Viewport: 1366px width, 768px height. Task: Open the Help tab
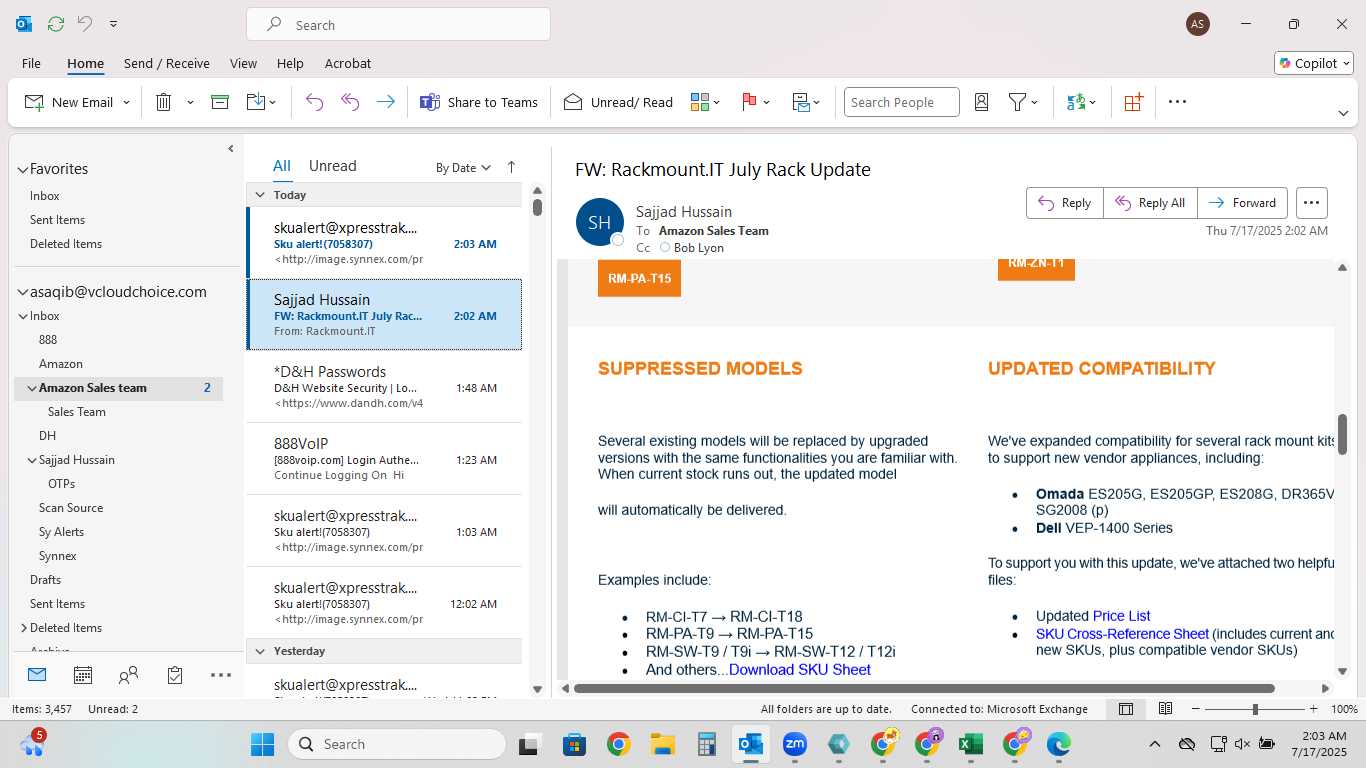290,63
